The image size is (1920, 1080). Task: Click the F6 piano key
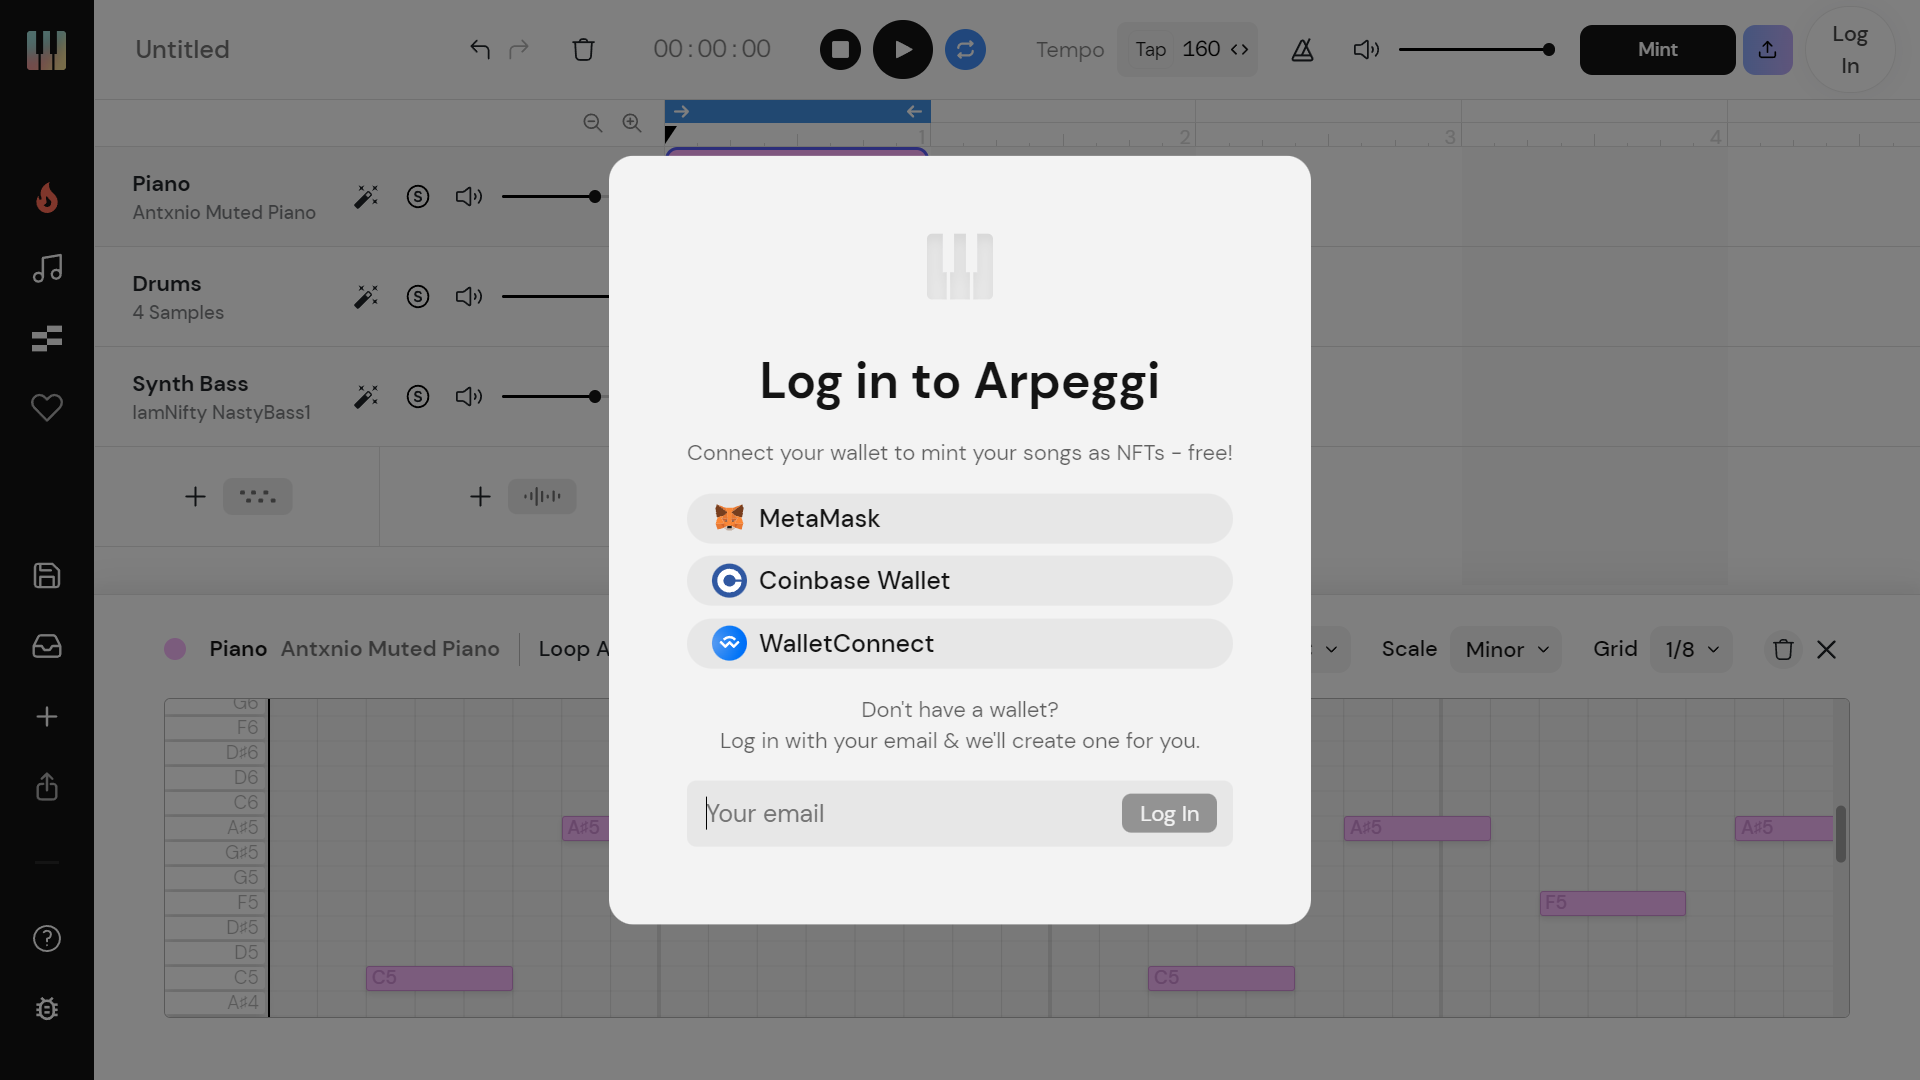(x=216, y=727)
